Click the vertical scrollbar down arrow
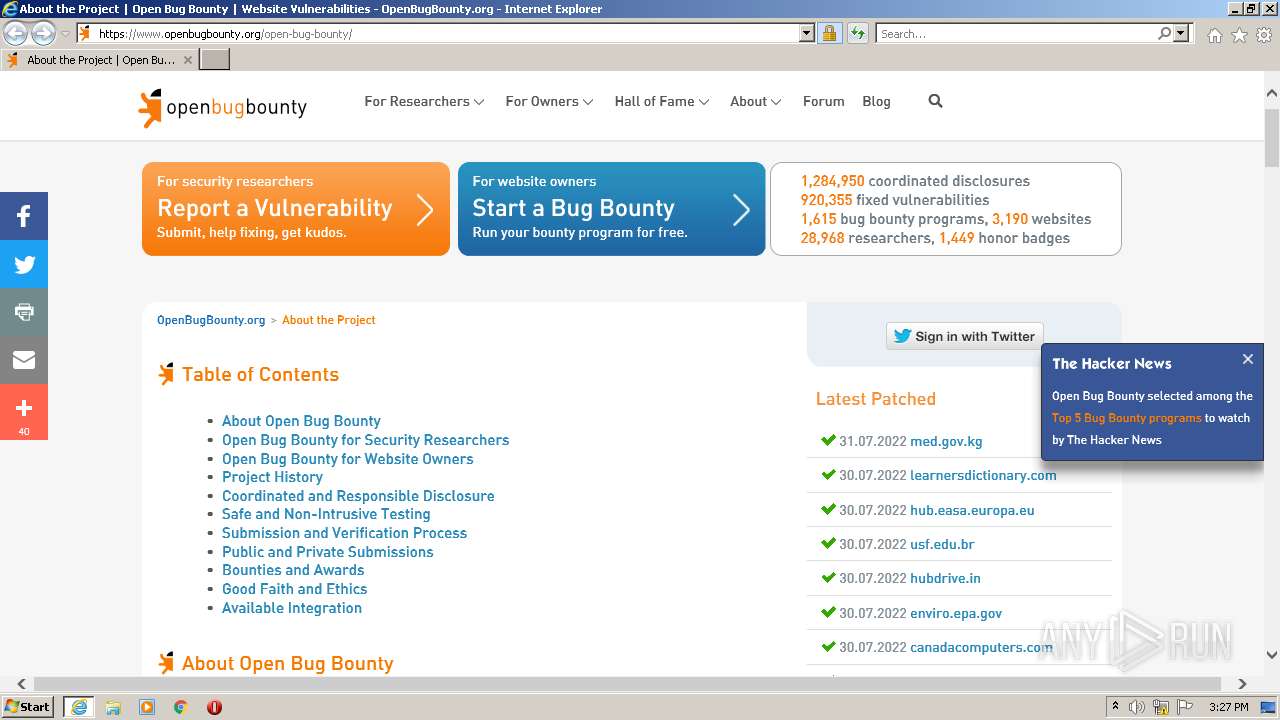Screen dimensions: 1280x720 [1272, 655]
